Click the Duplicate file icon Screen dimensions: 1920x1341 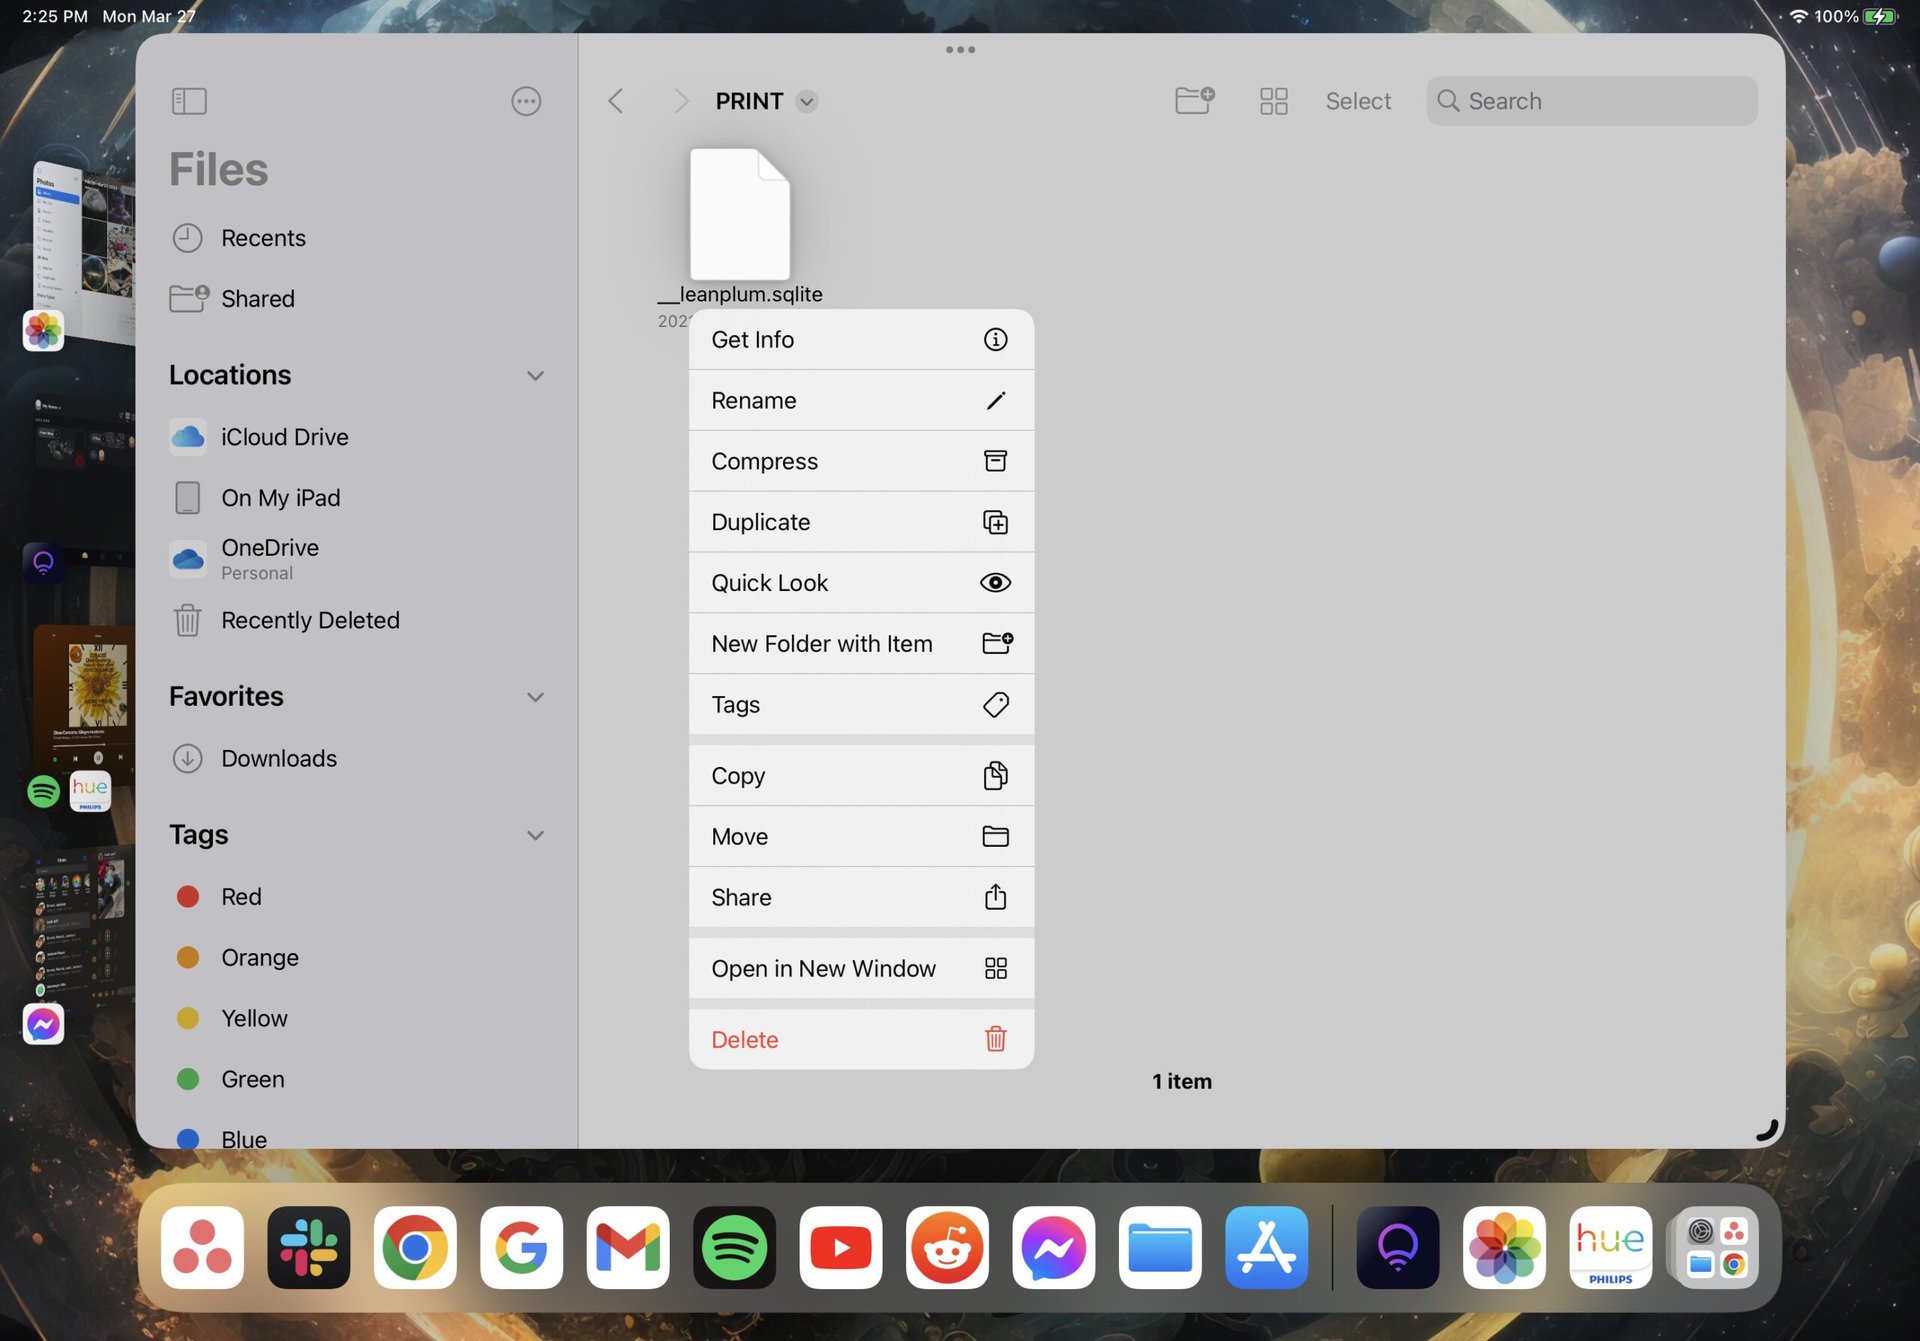pos(995,521)
